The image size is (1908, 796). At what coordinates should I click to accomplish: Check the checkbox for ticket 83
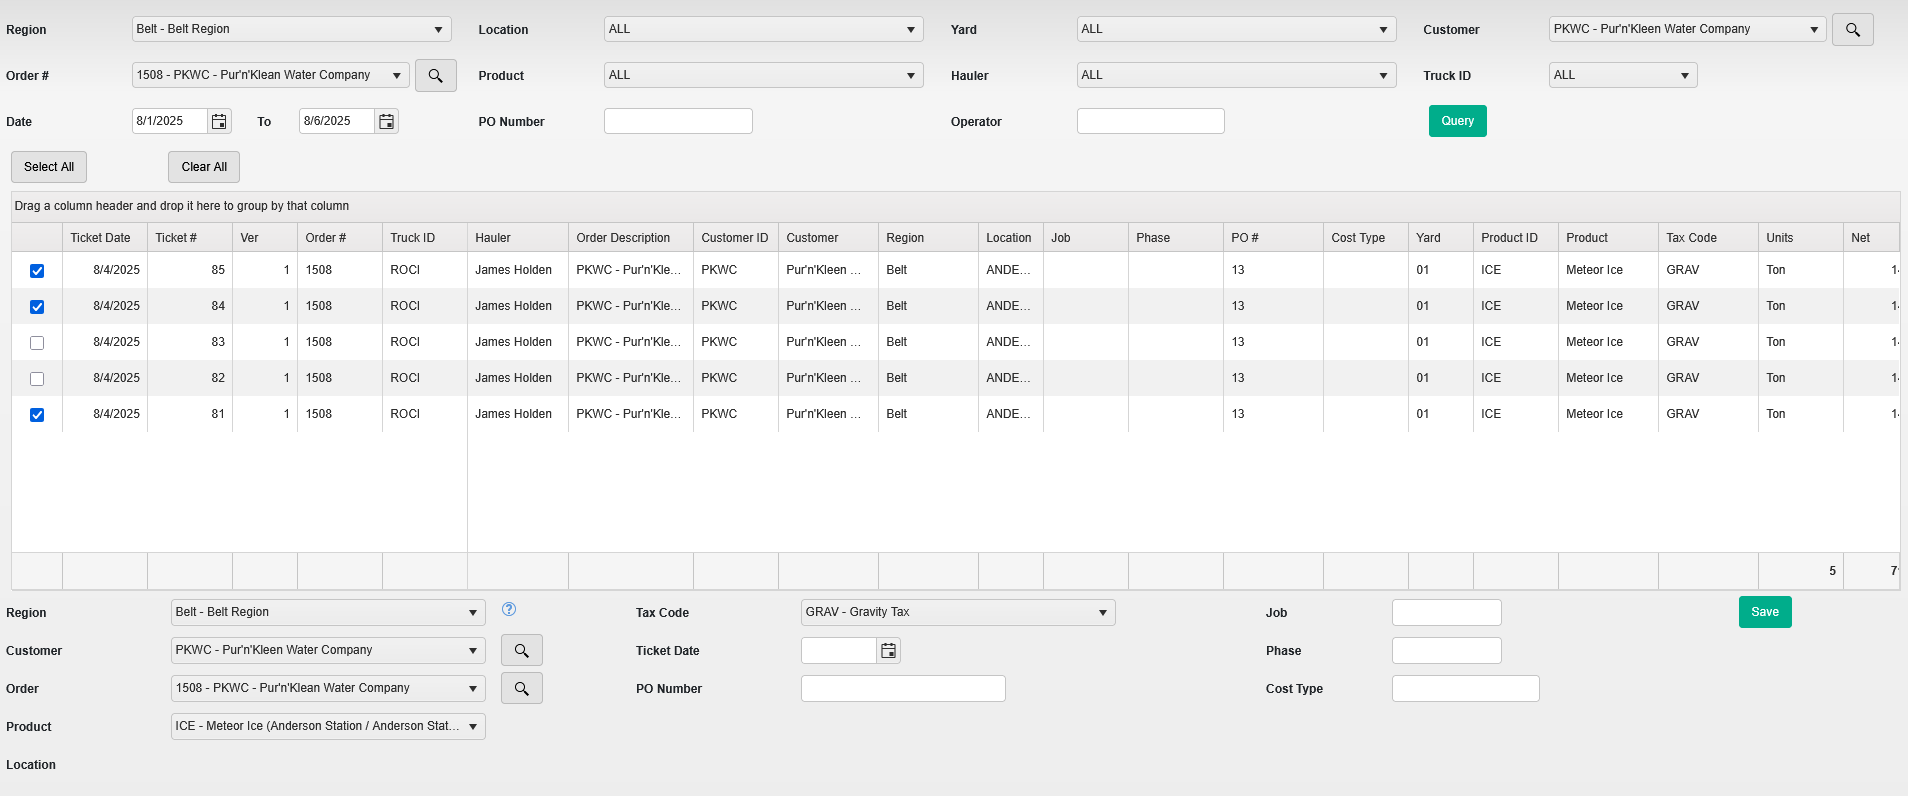37,343
